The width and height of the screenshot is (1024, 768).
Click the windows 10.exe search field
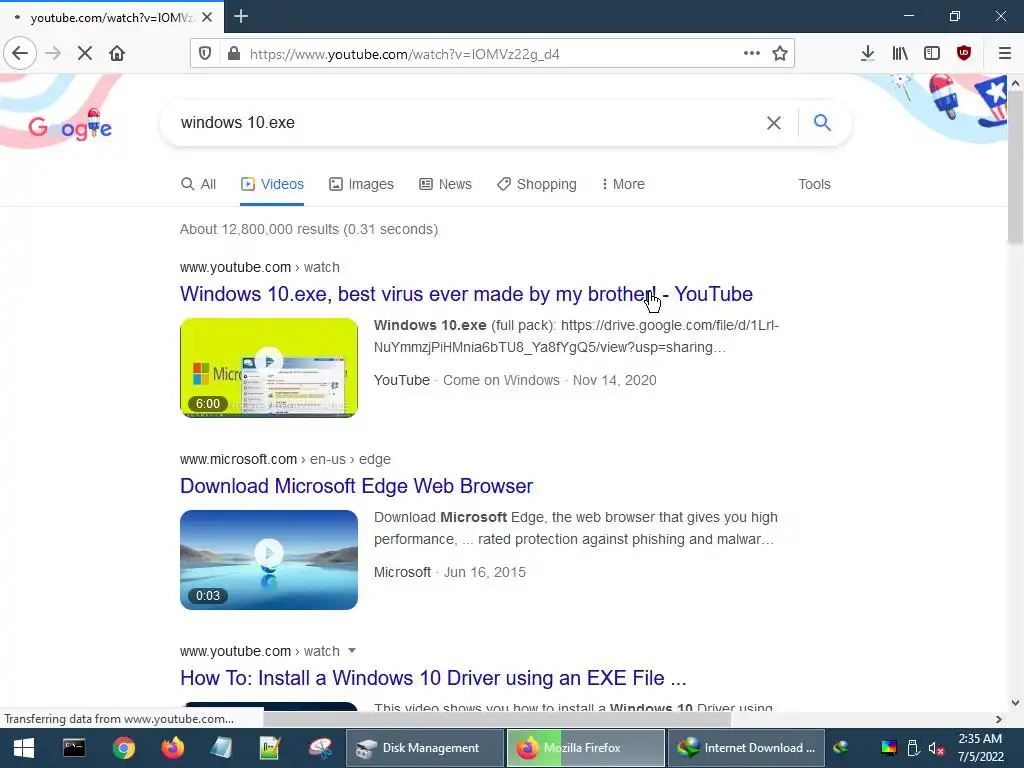457,123
